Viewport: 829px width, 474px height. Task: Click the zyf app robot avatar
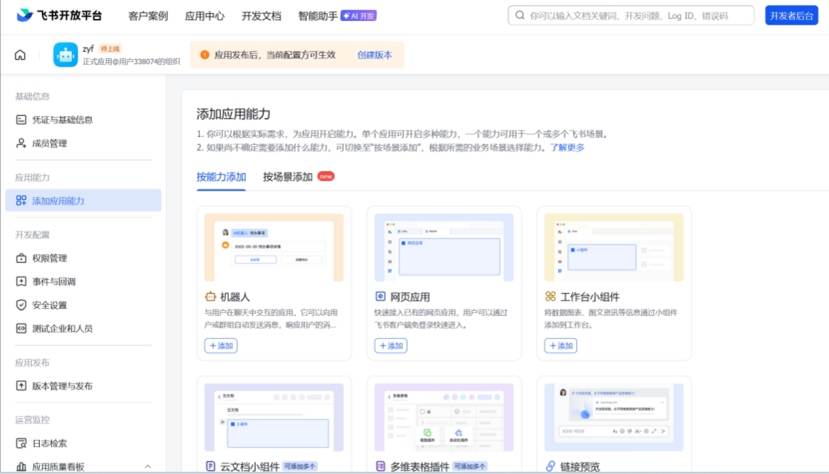[66, 55]
